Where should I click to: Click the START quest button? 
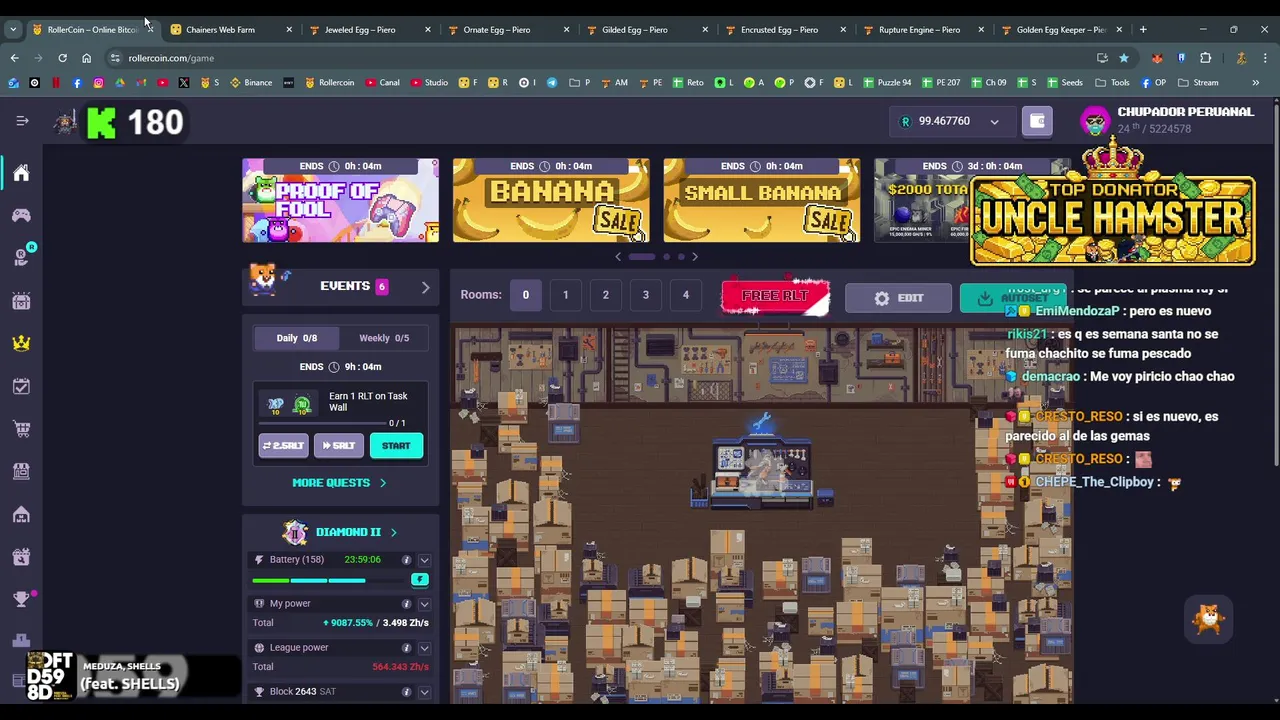point(396,446)
